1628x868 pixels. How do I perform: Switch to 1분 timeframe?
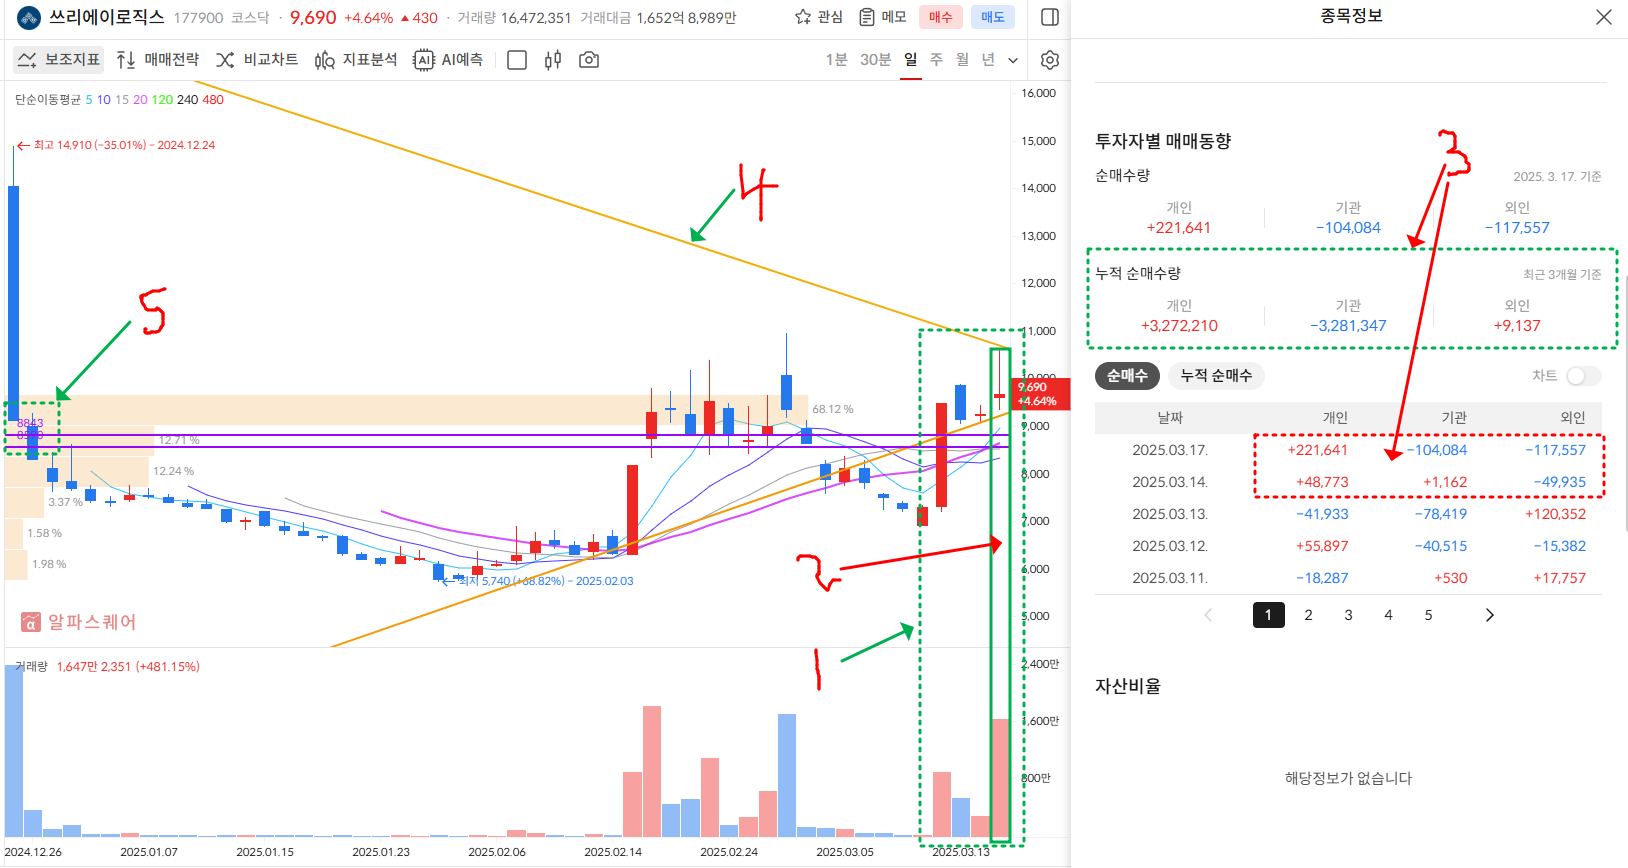(x=837, y=60)
